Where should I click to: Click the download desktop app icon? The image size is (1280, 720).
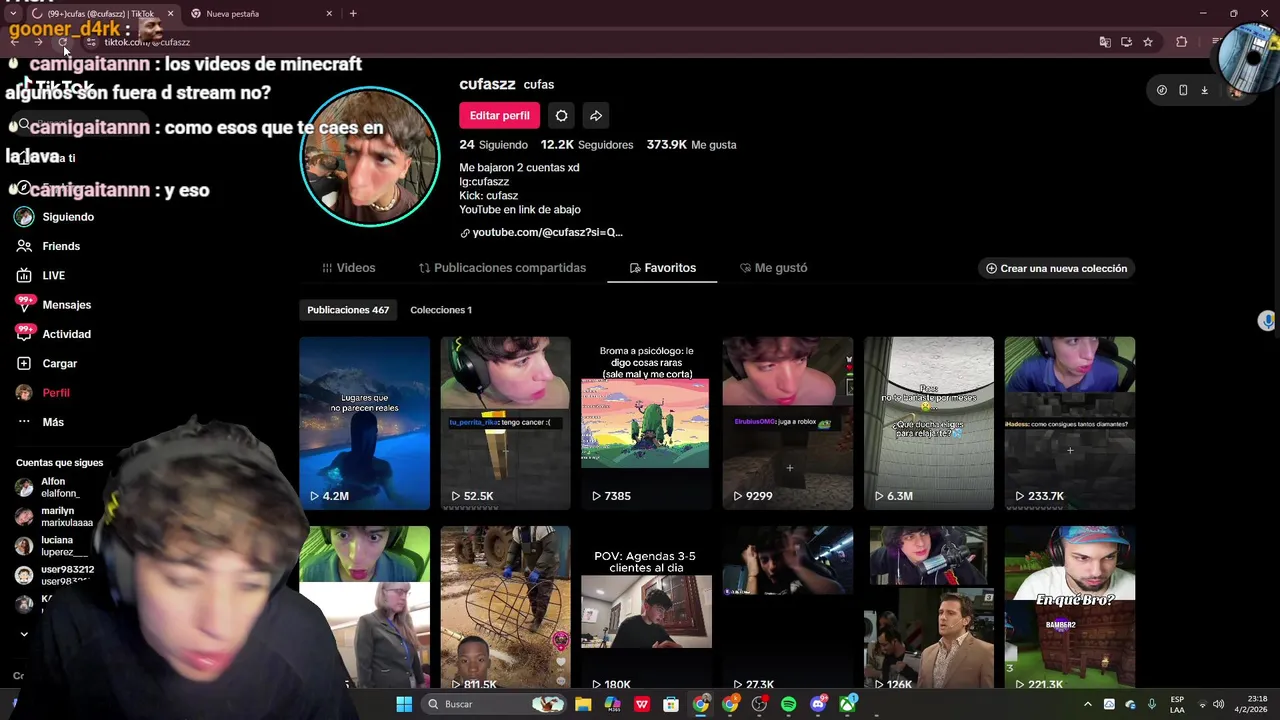(1204, 90)
